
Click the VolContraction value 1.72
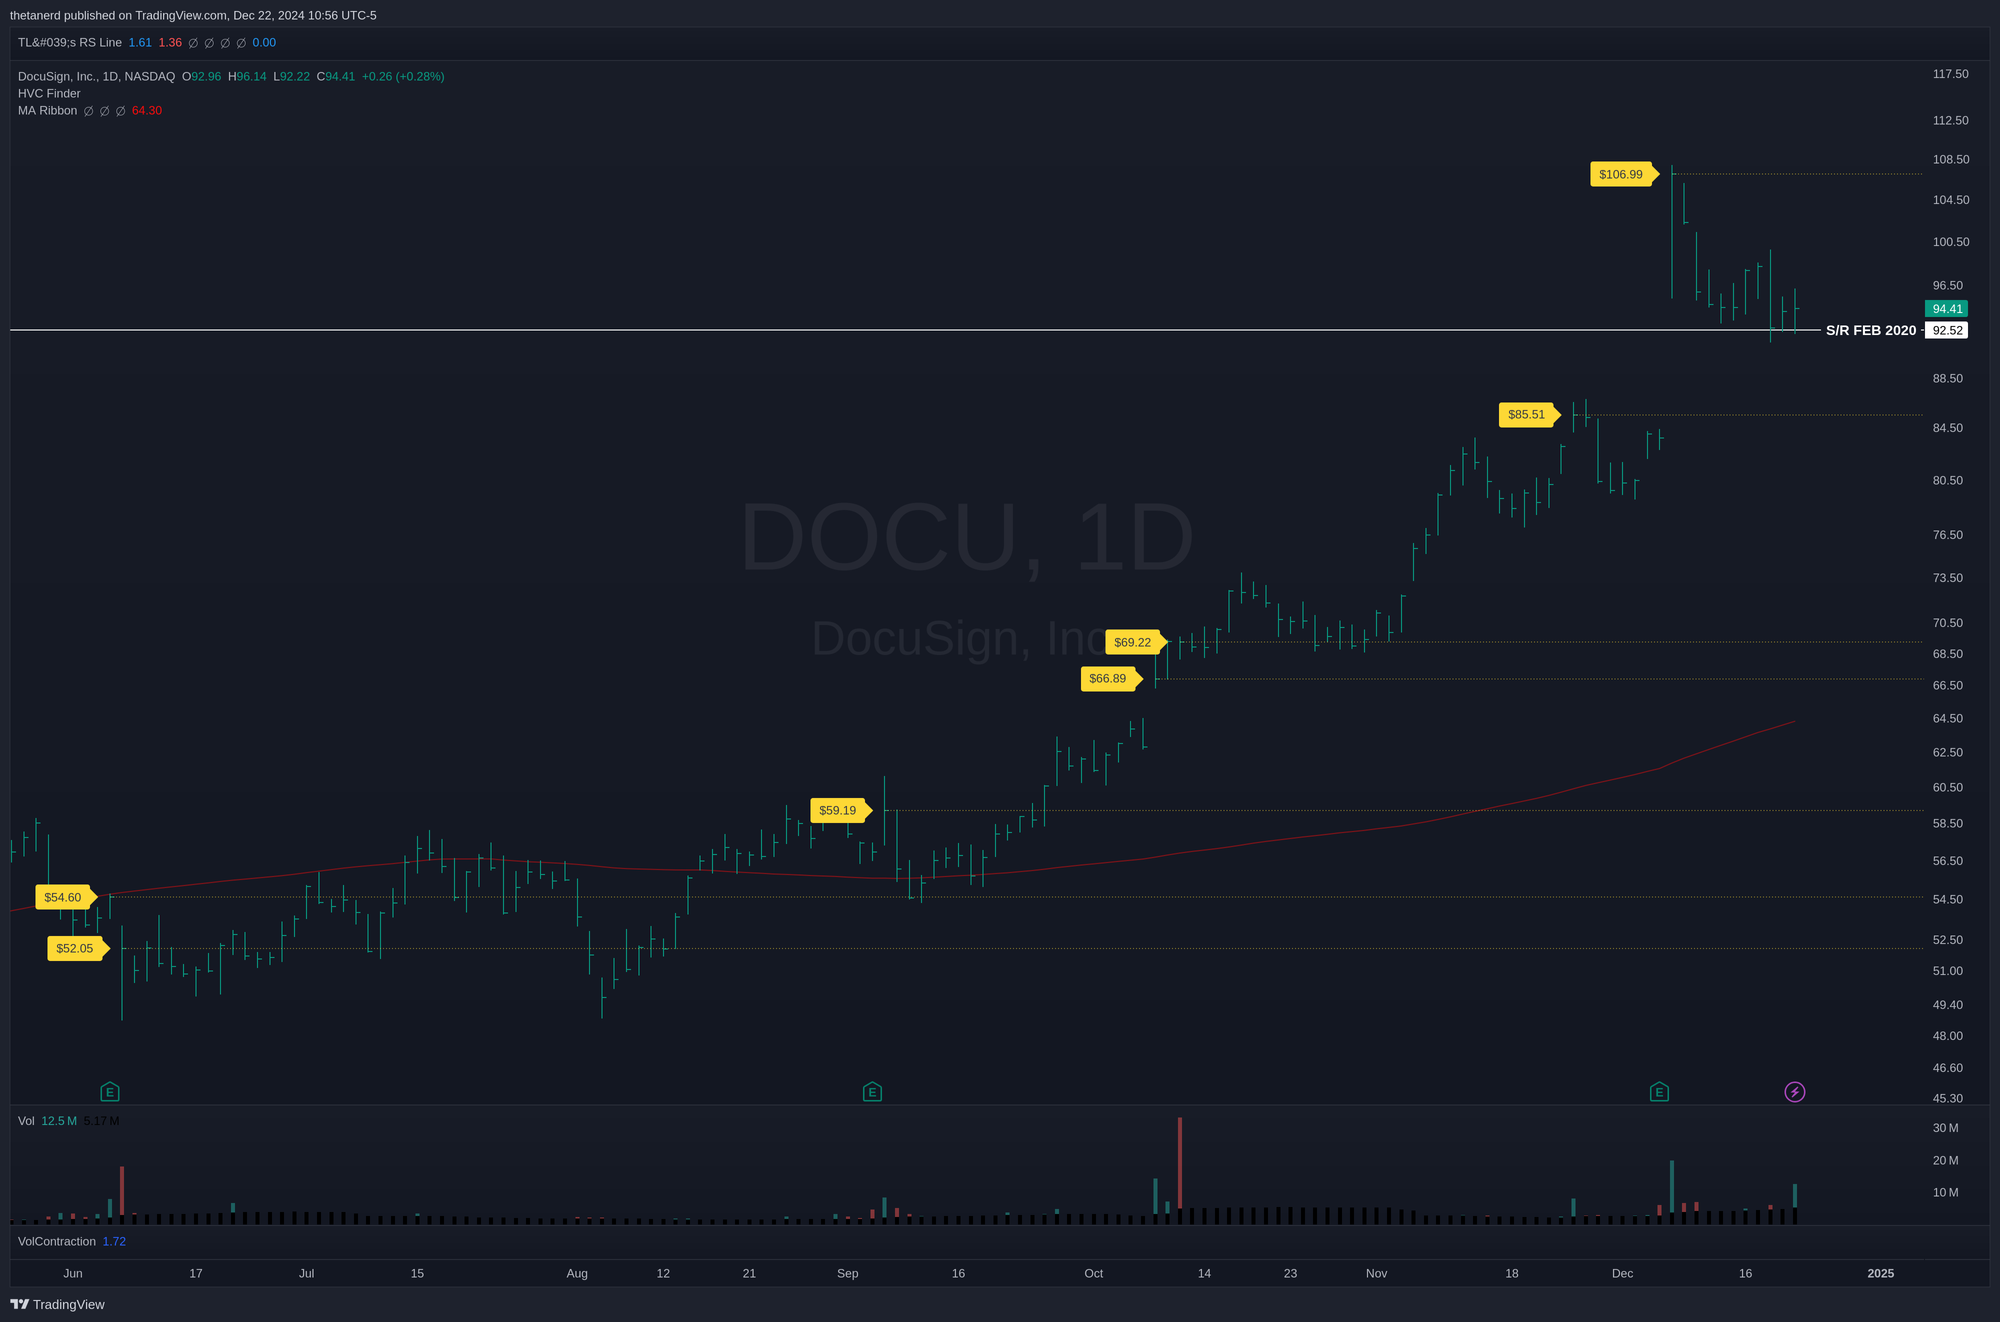click(114, 1241)
